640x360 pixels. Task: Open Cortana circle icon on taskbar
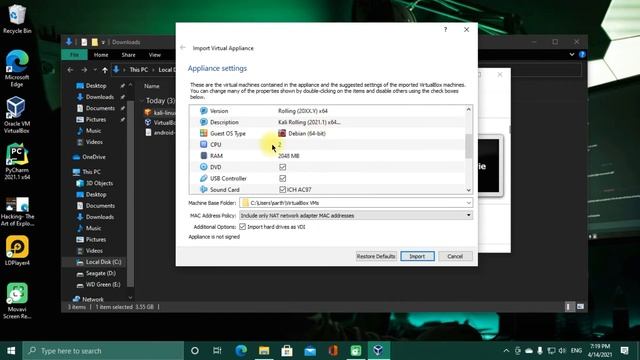coord(195,351)
